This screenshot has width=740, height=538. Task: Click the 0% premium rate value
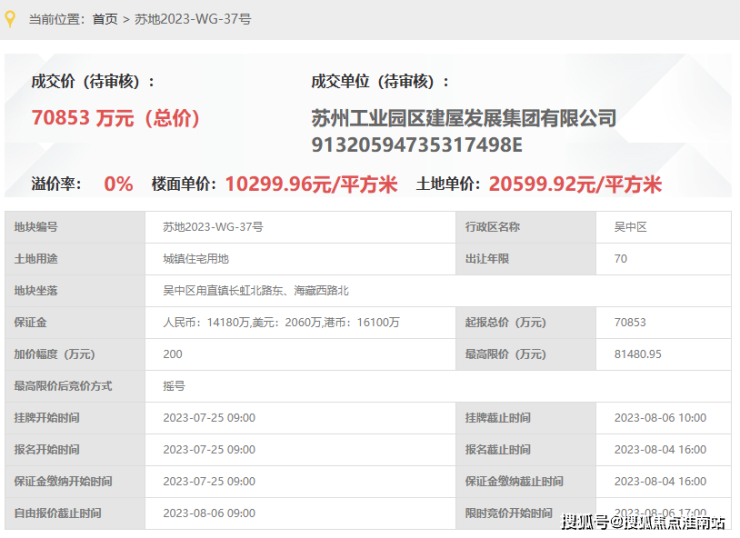118,184
